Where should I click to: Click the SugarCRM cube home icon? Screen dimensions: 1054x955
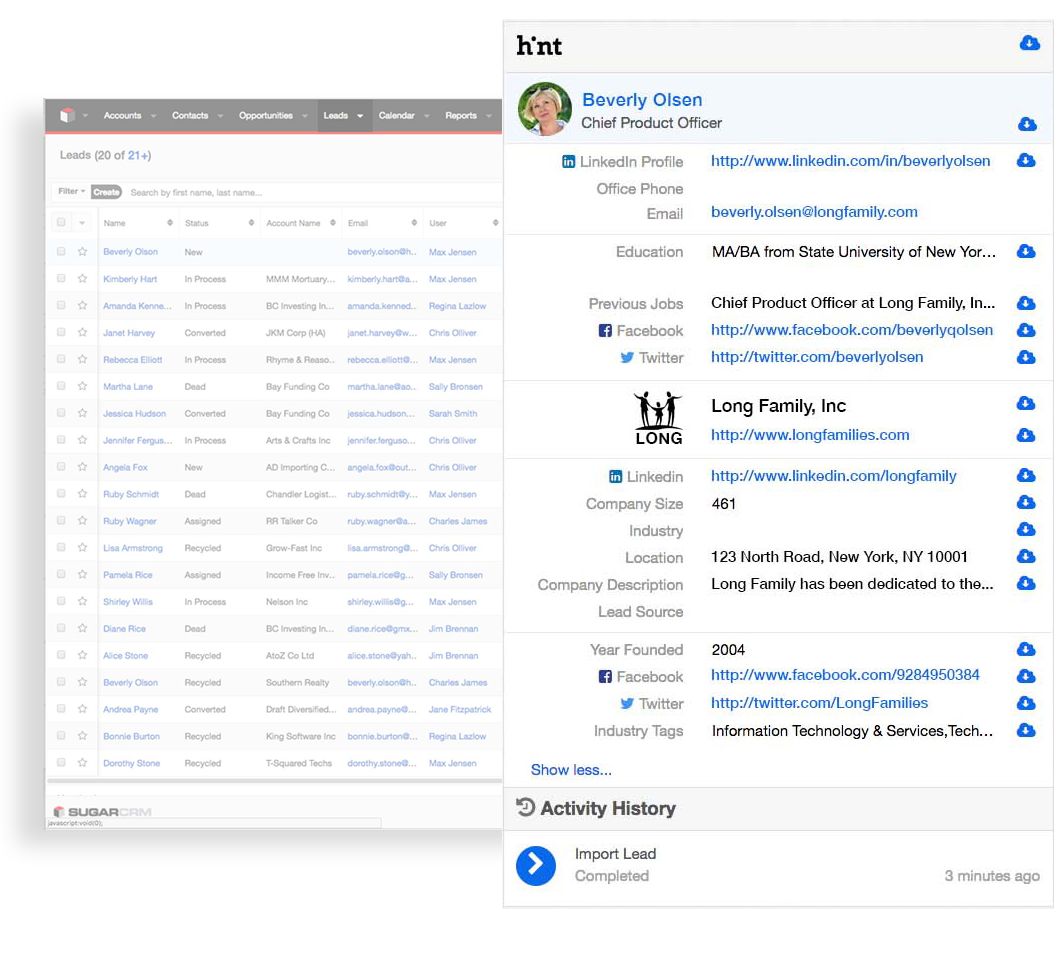click(67, 116)
